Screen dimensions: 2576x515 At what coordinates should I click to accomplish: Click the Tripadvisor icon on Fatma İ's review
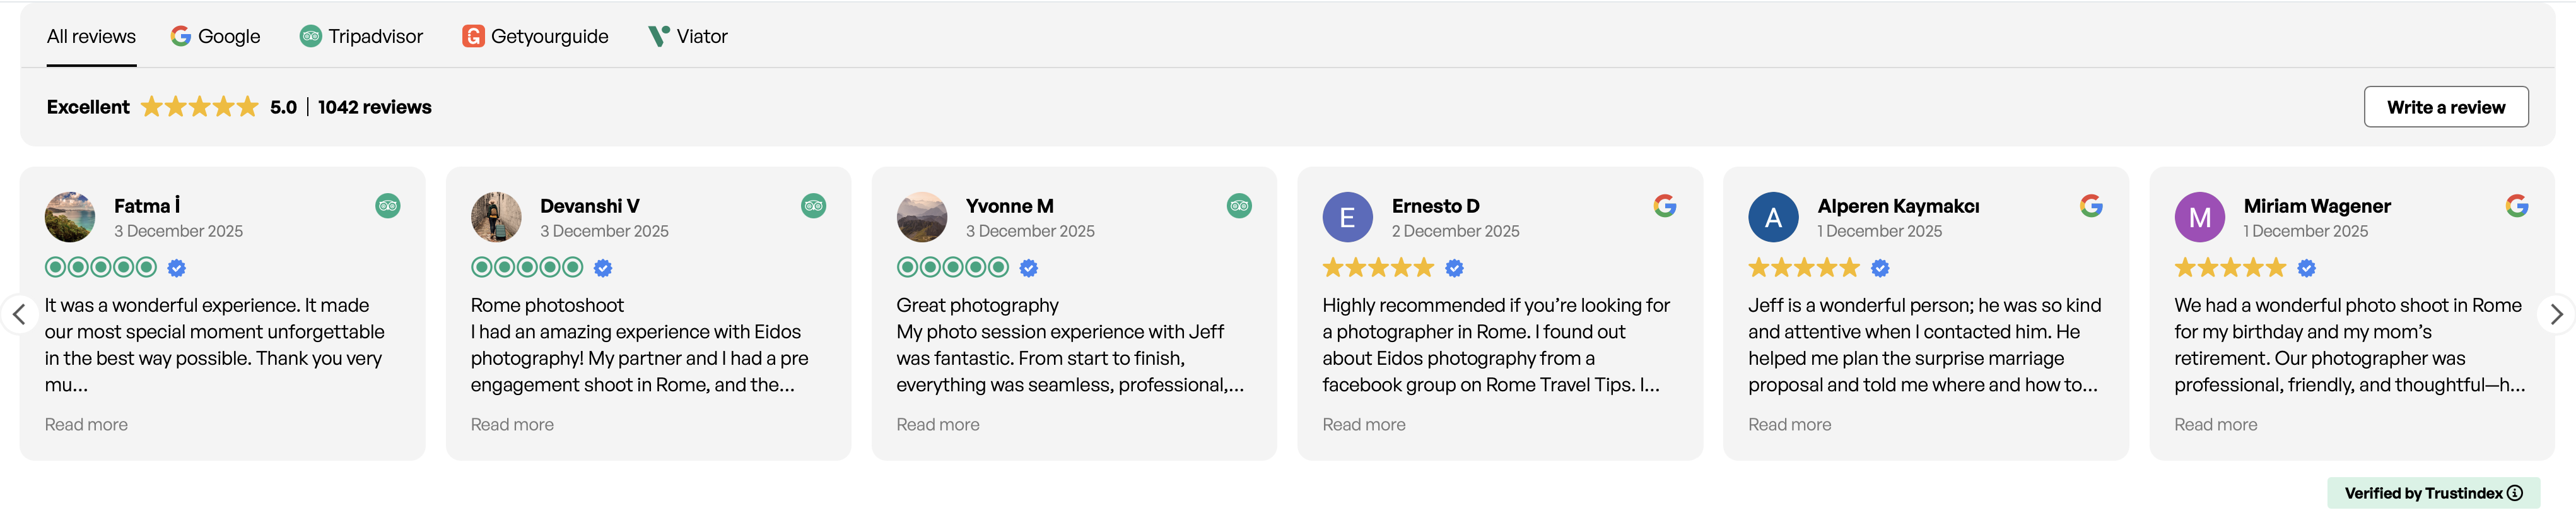point(387,205)
